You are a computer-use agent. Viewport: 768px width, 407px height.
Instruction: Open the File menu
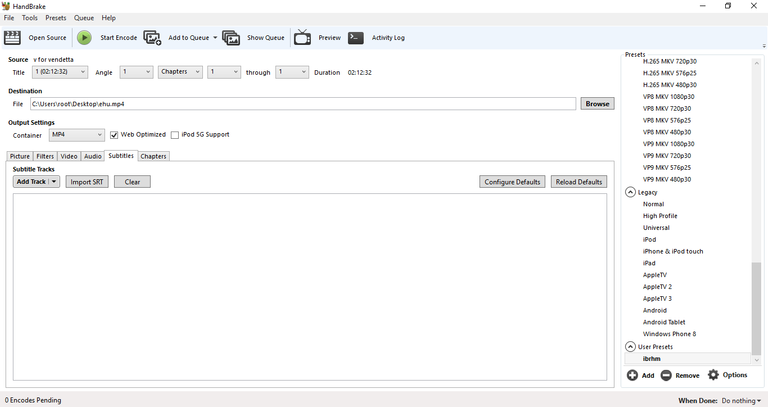[x=9, y=18]
